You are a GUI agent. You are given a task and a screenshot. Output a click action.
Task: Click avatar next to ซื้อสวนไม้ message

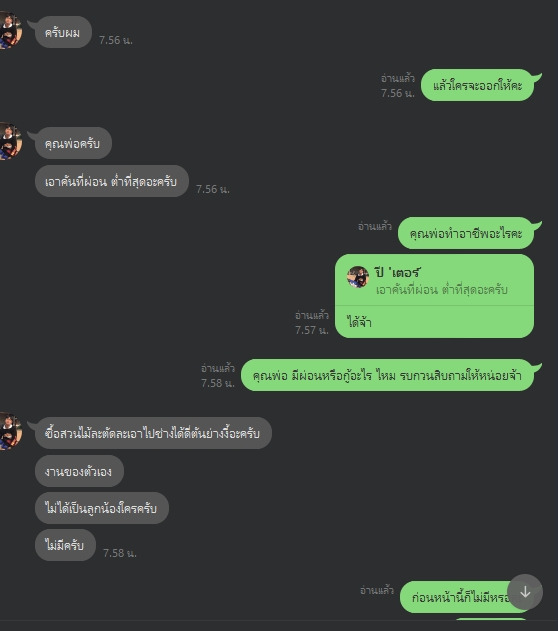pos(10,431)
